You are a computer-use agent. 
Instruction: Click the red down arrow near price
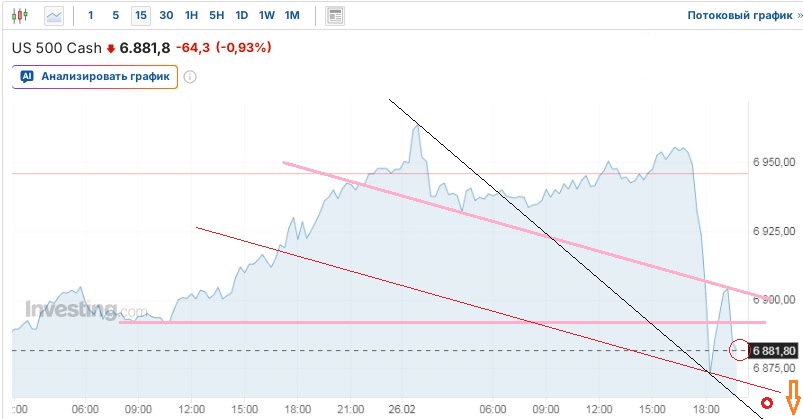point(110,48)
